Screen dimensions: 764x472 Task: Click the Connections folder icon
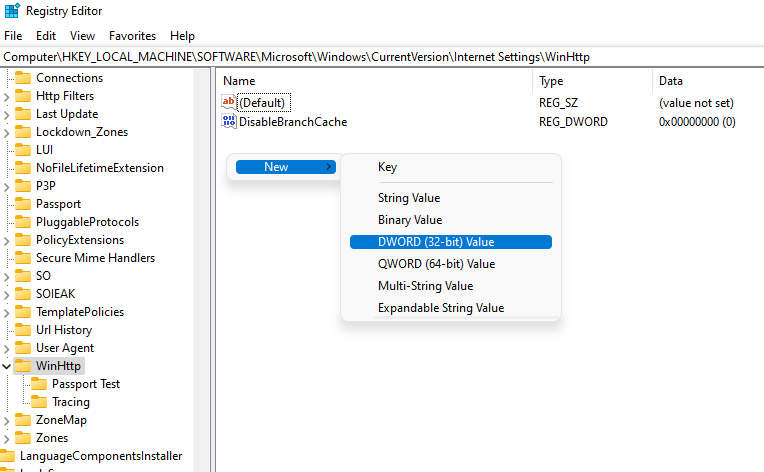coord(24,78)
